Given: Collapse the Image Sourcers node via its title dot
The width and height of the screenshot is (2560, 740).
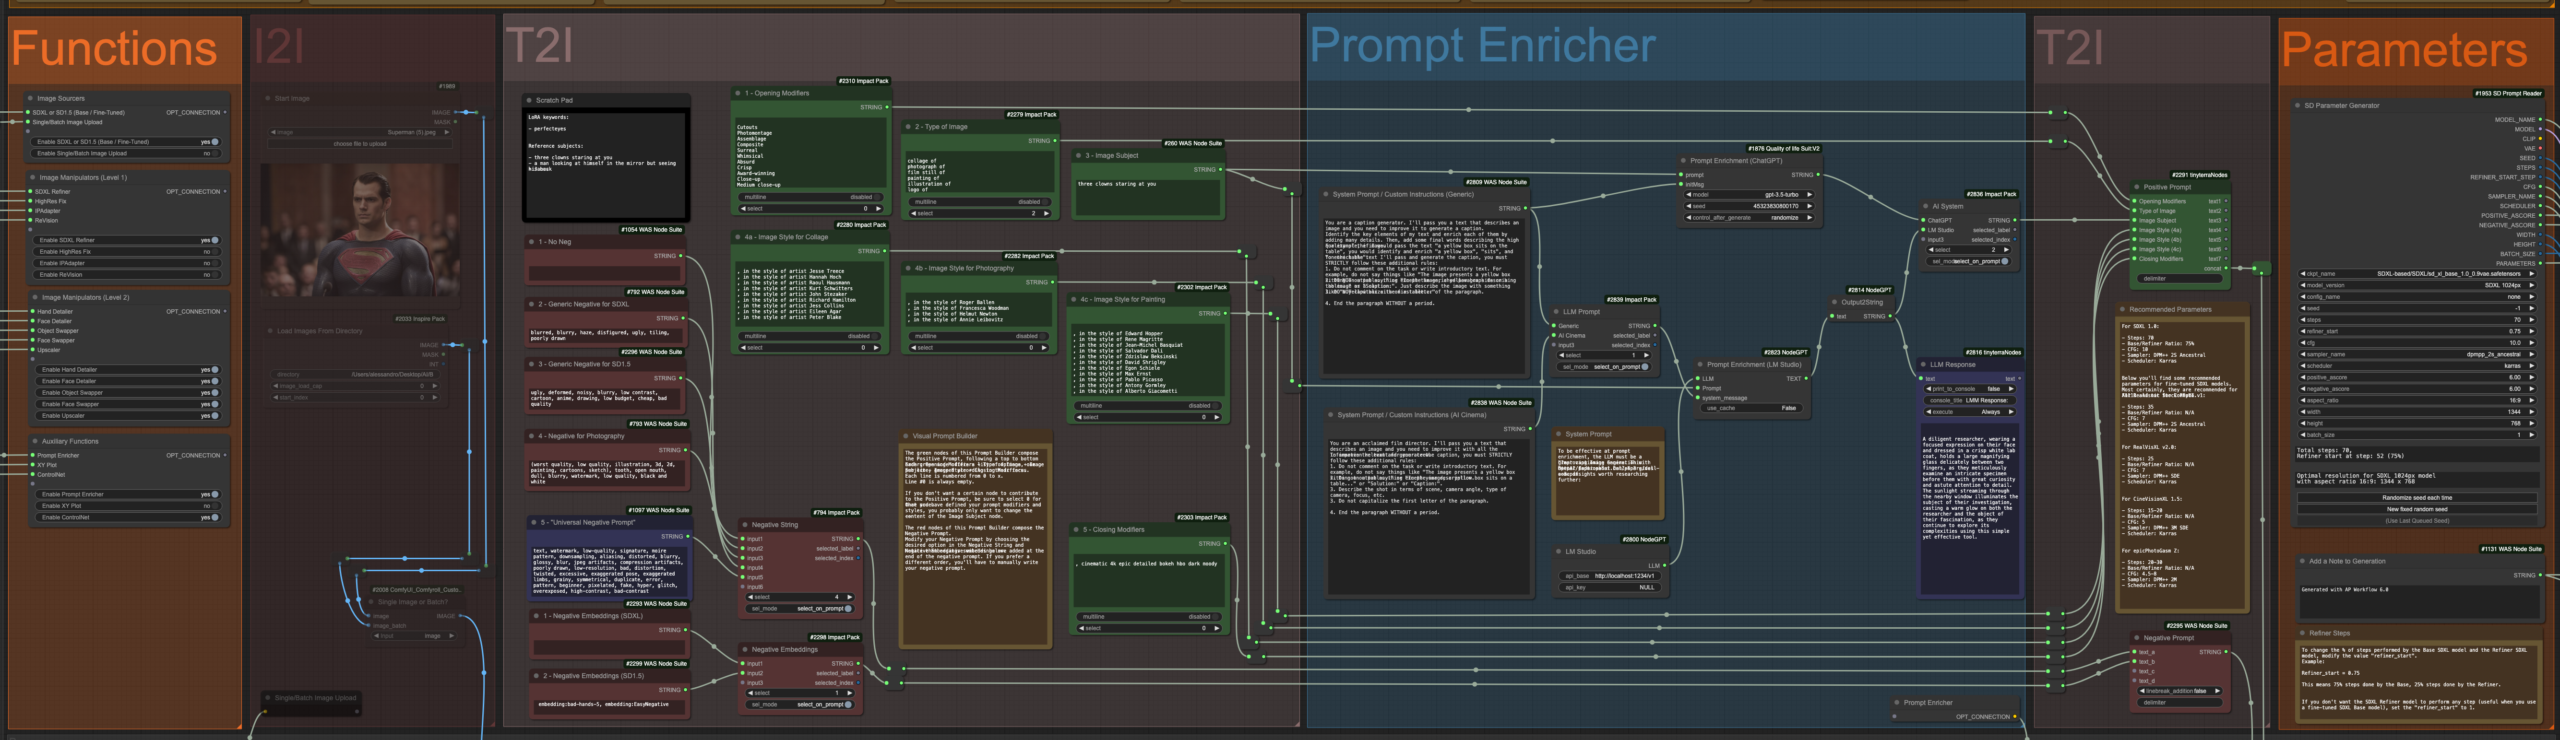Looking at the screenshot, I should [29, 99].
